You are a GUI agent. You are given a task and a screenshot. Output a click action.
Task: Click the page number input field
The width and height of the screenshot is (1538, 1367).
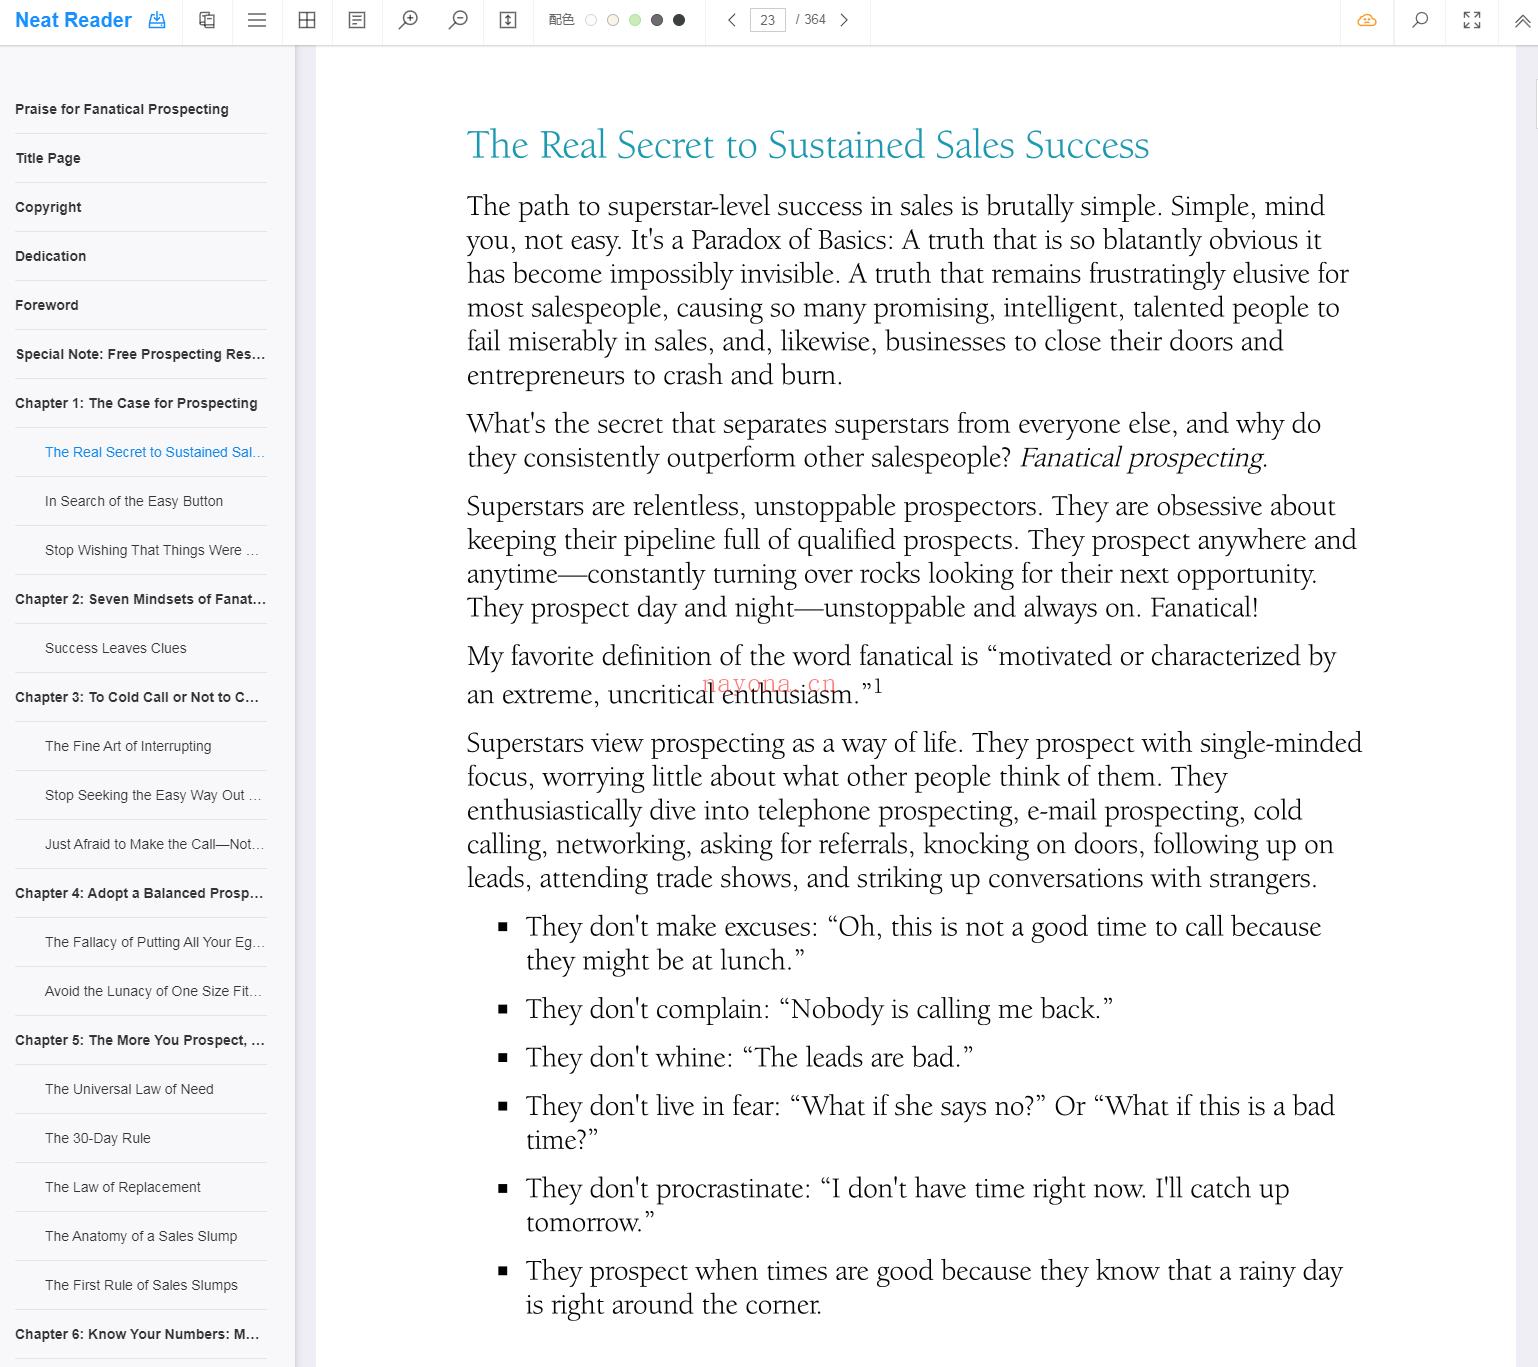[x=768, y=20]
